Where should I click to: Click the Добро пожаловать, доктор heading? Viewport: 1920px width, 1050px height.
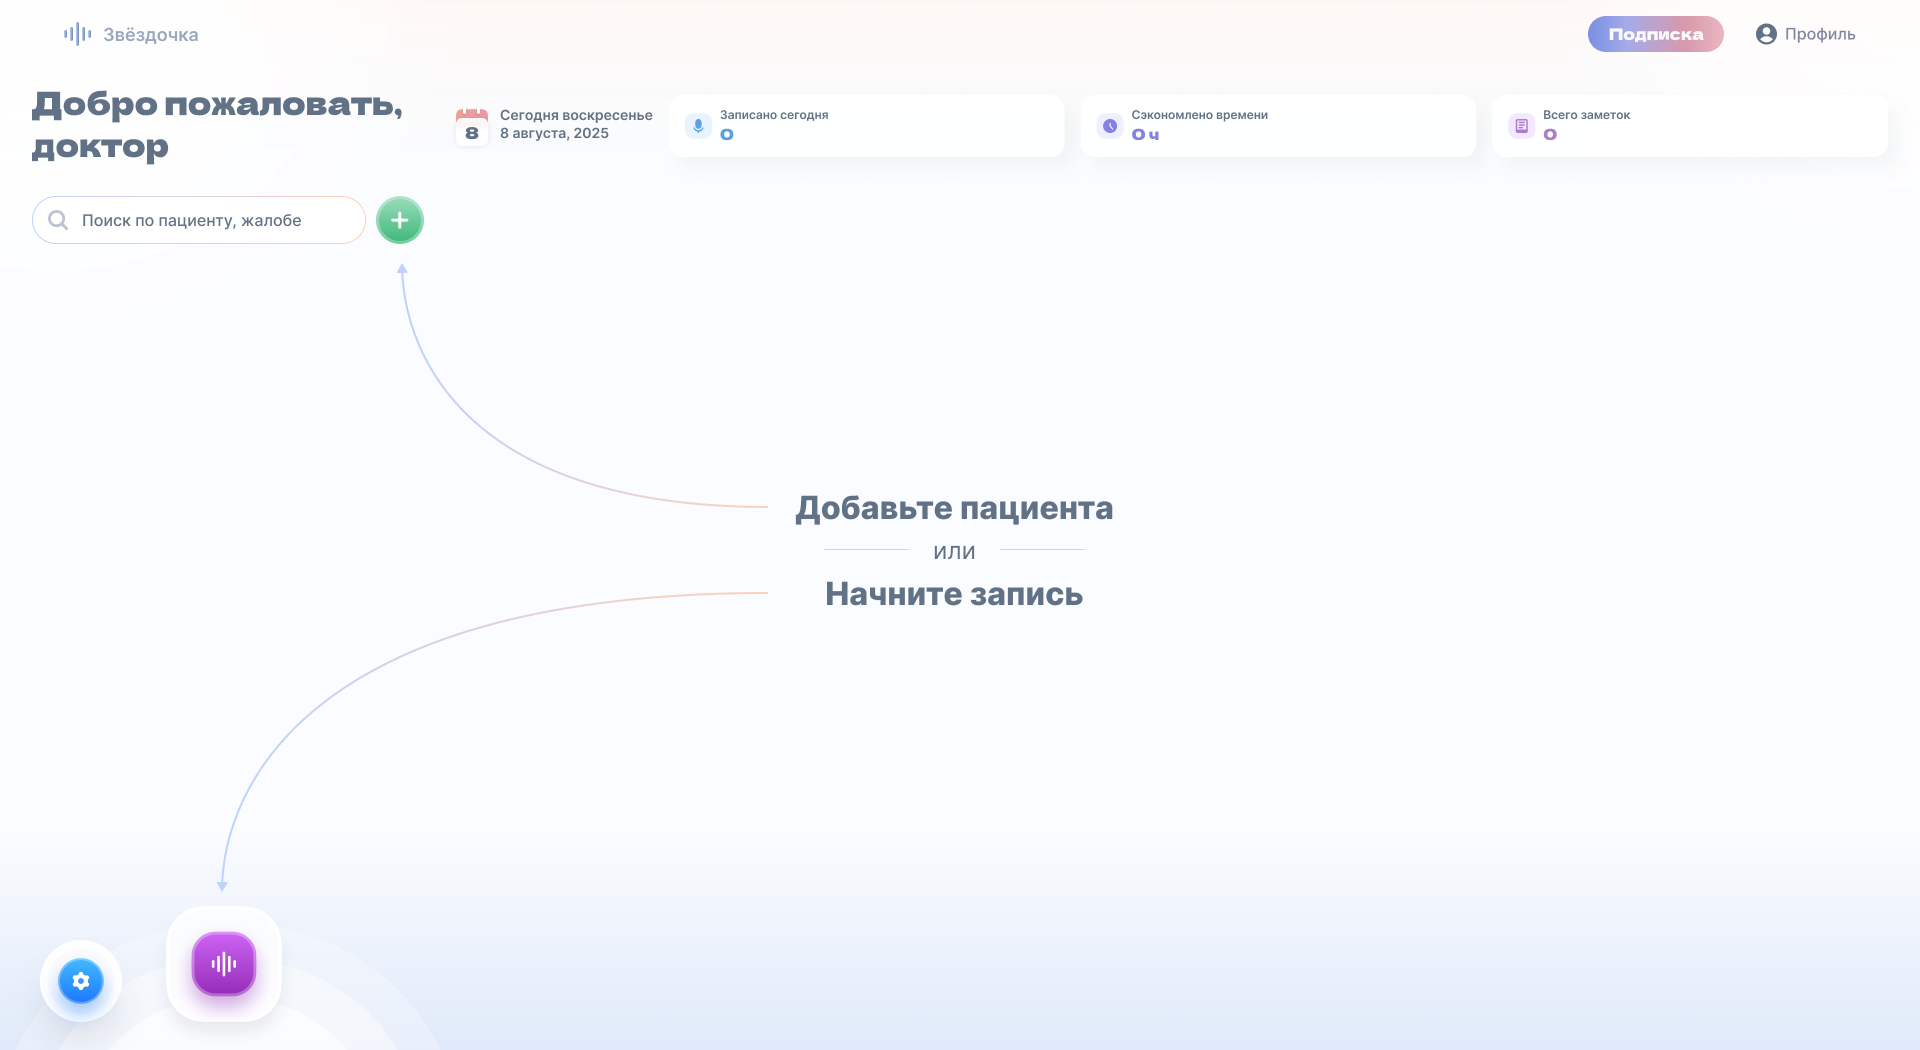(x=217, y=125)
